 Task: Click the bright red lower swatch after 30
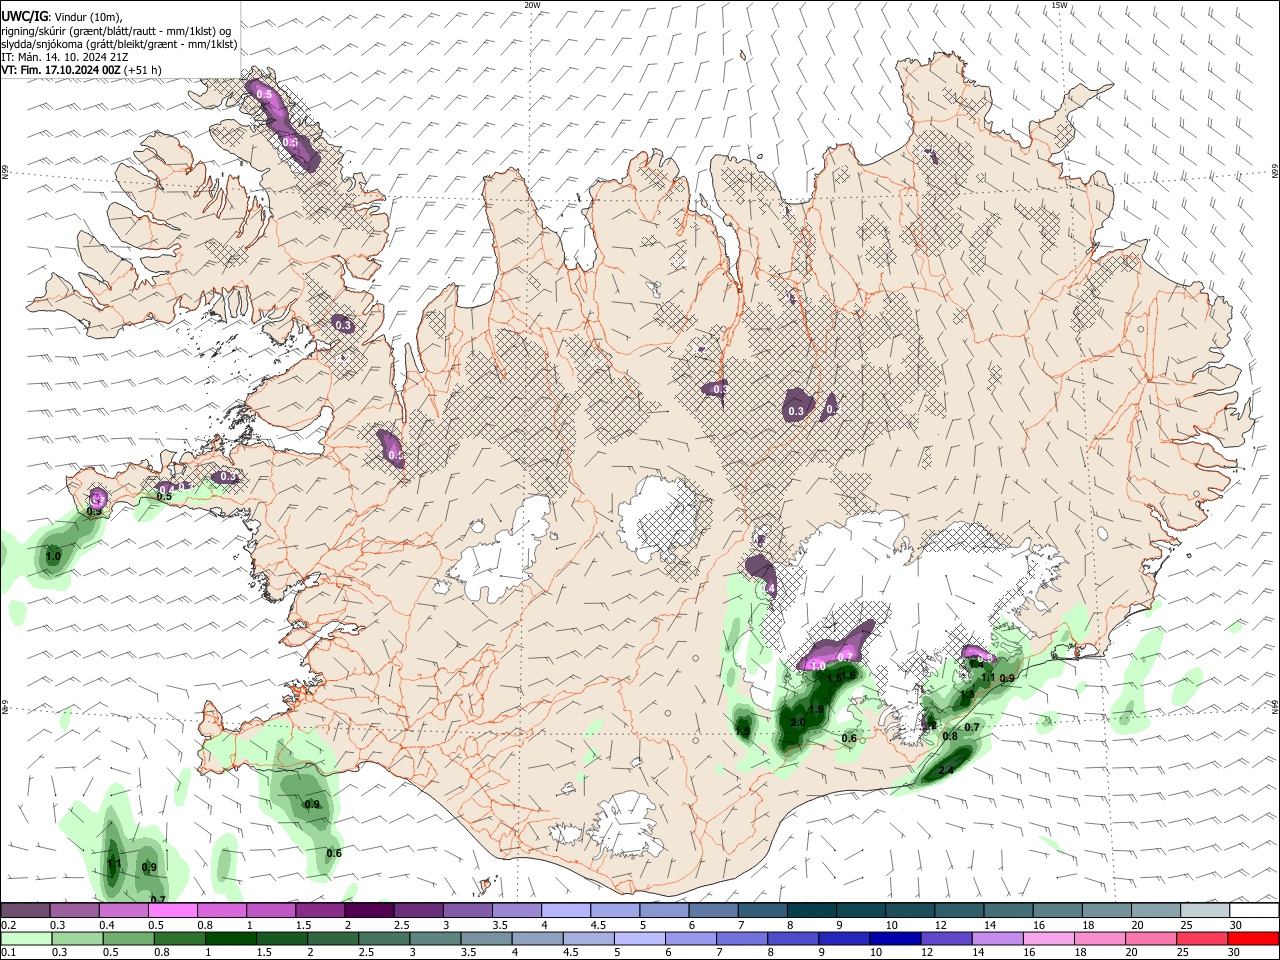coord(1253,938)
